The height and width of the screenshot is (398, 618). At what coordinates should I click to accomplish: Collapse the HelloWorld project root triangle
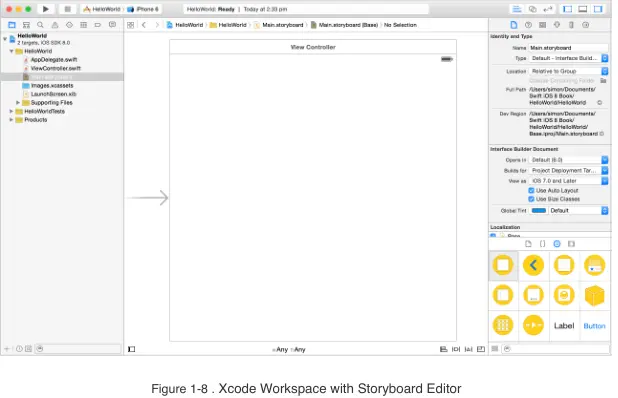pos(5,39)
